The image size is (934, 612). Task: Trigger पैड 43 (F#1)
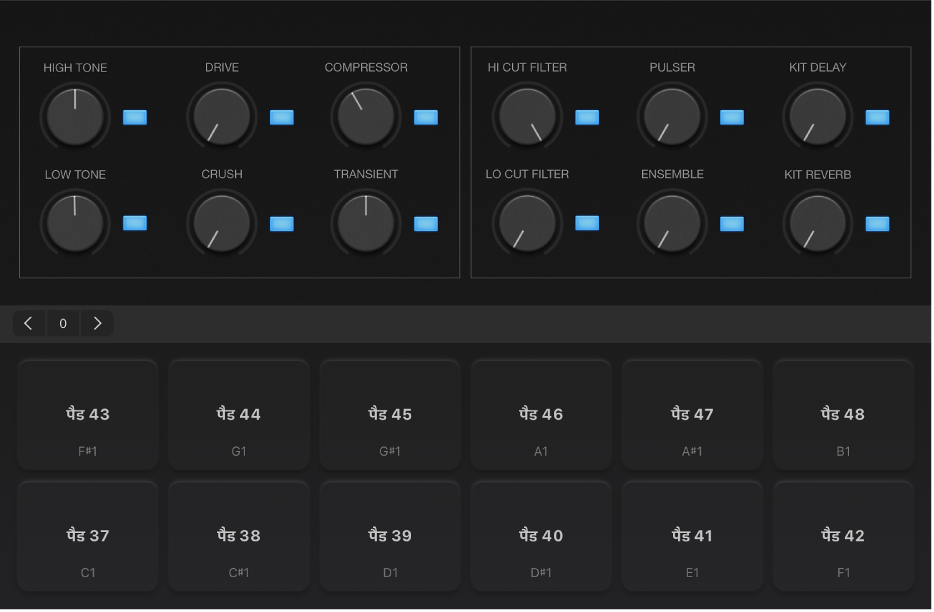[x=88, y=415]
